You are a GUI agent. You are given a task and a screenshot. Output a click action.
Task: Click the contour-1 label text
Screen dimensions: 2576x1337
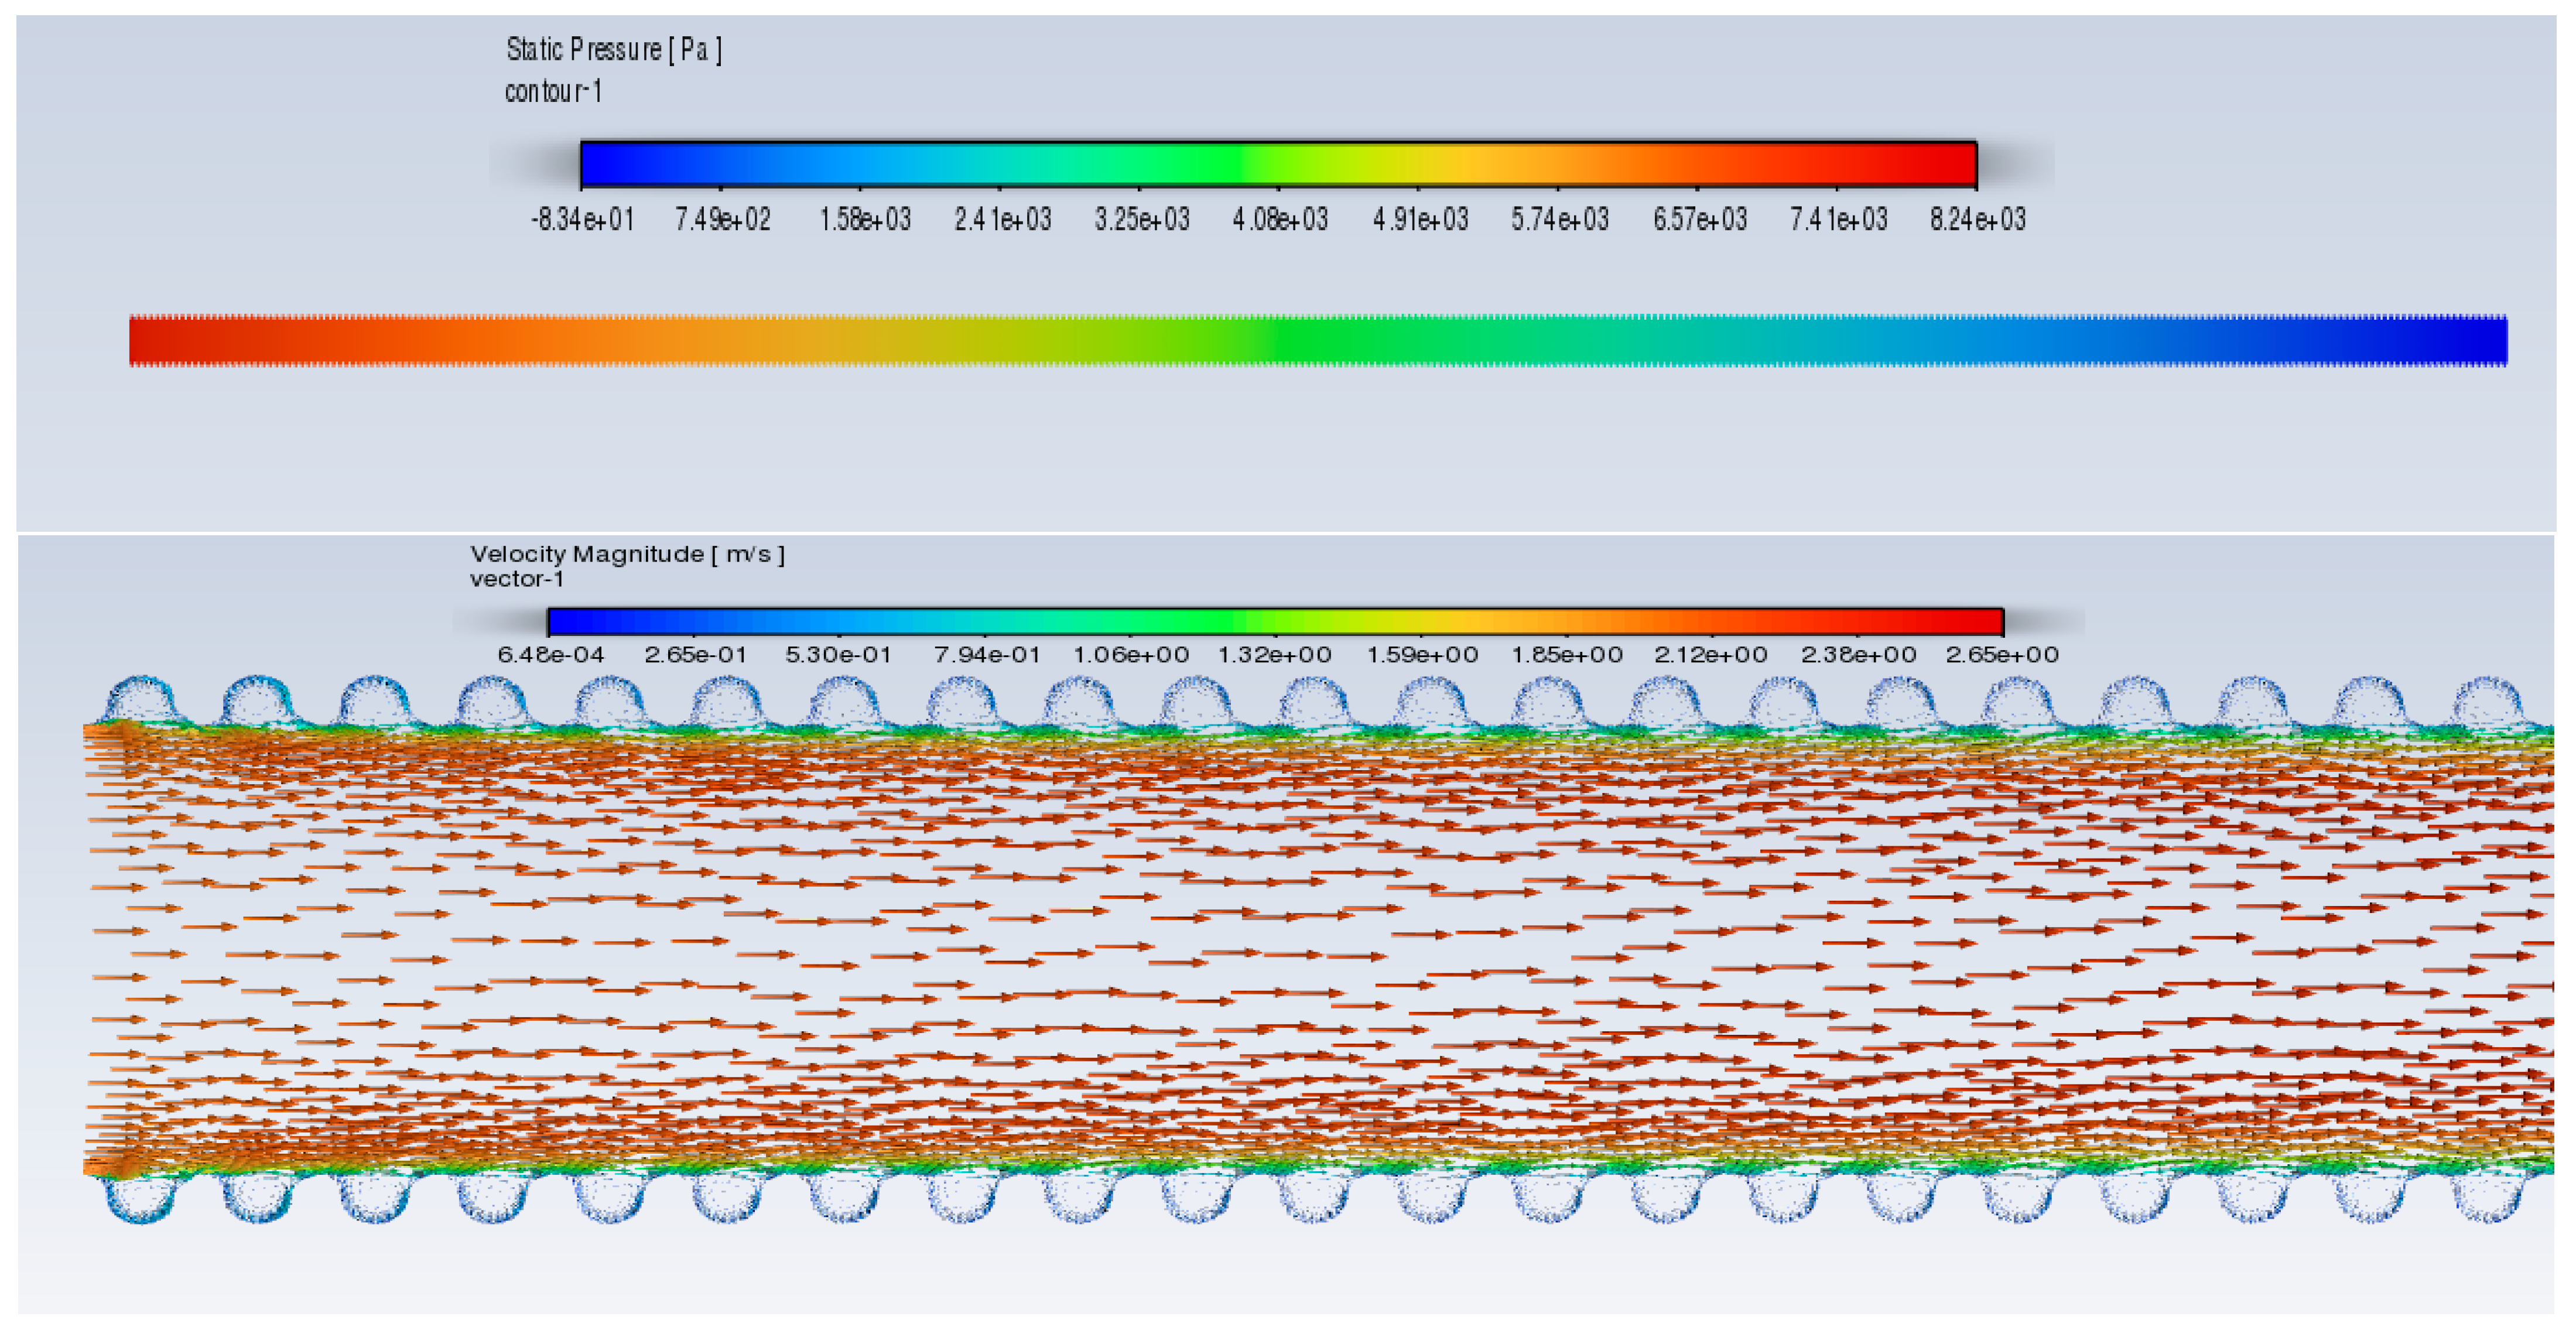click(553, 92)
